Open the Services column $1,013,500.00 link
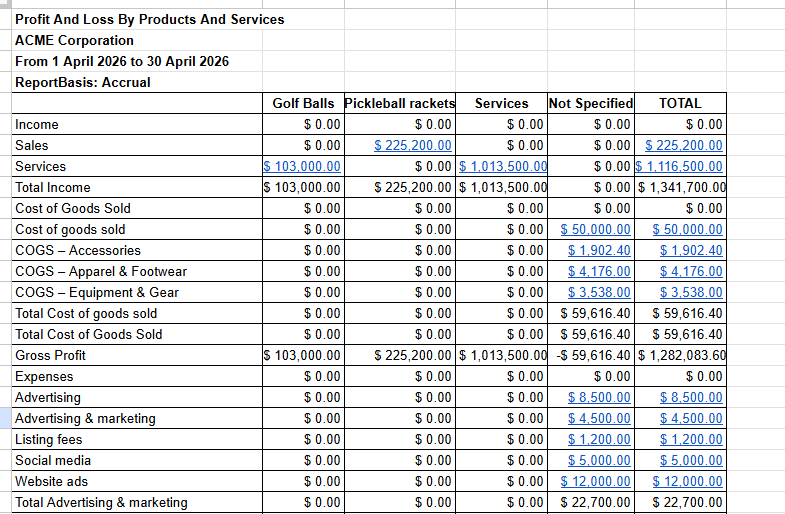 (503, 166)
